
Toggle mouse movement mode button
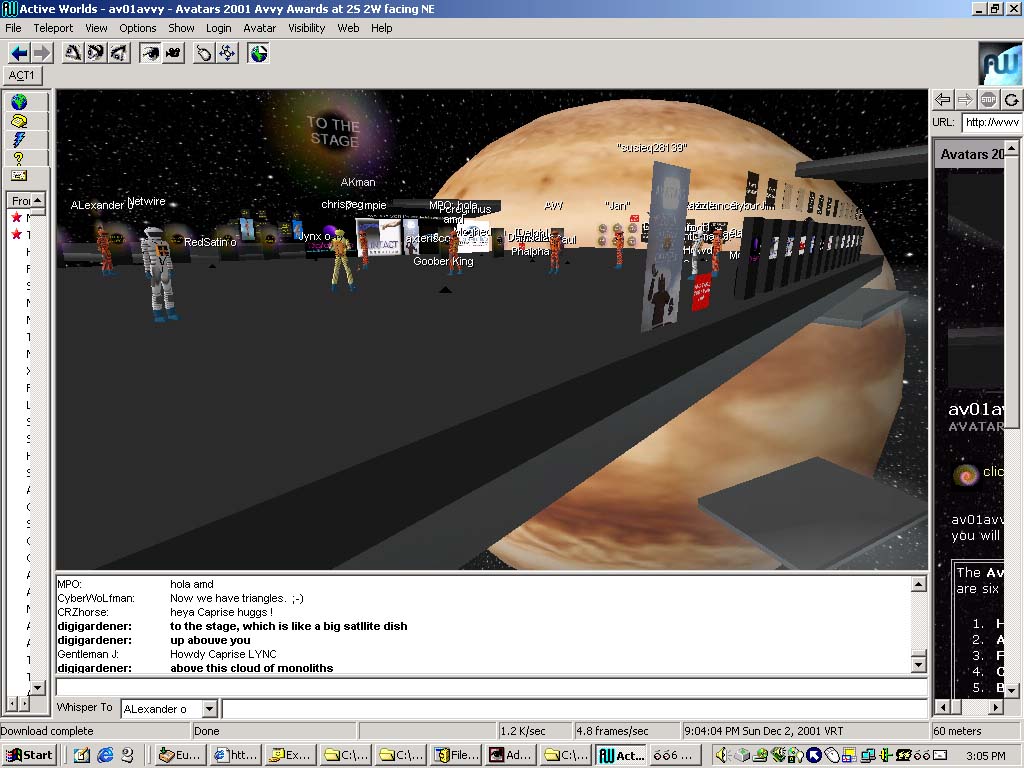(x=204, y=53)
